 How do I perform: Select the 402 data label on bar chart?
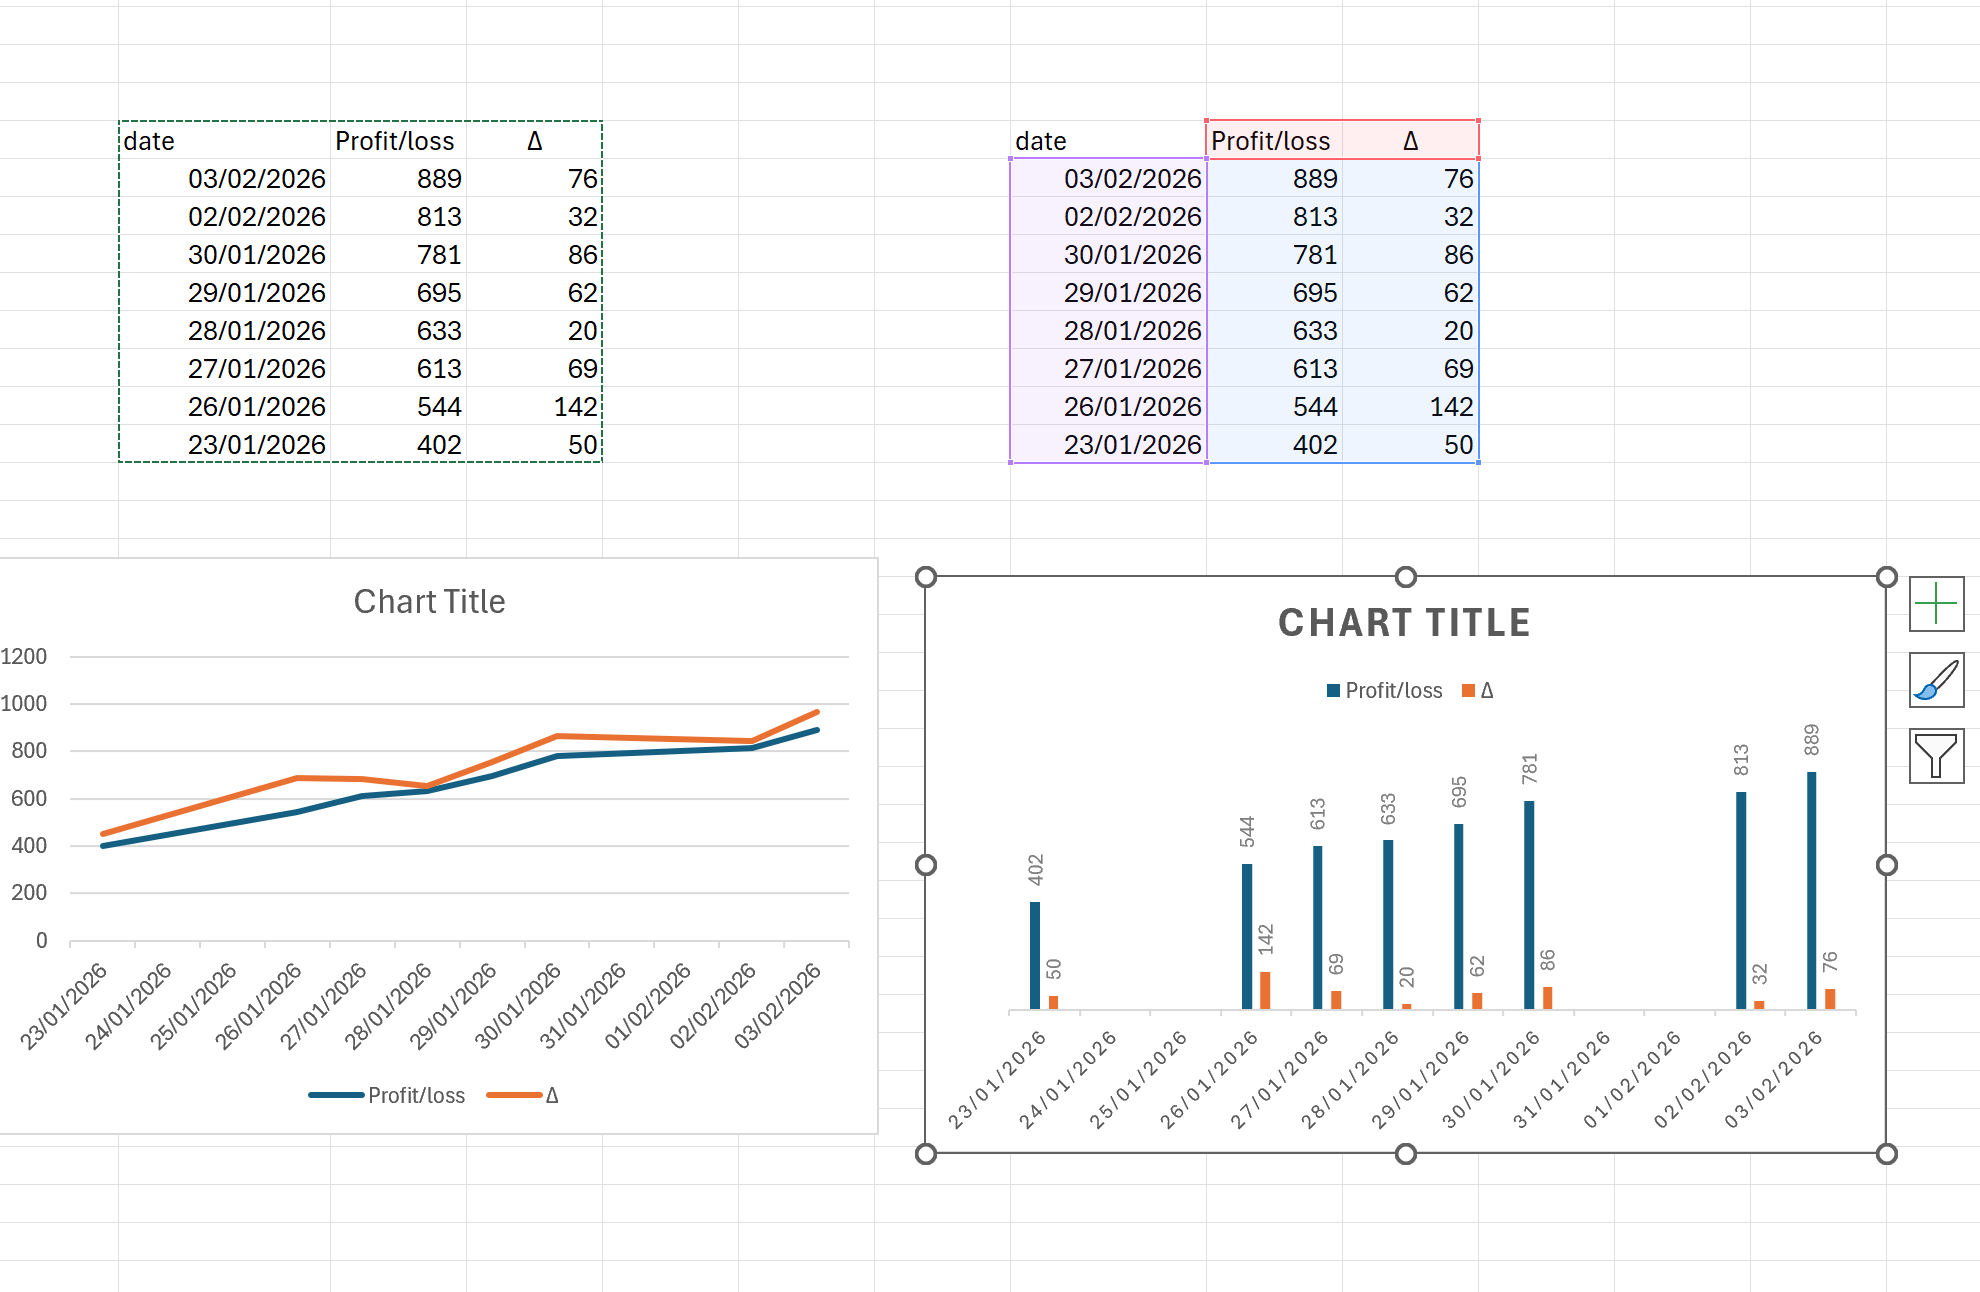tap(1036, 870)
